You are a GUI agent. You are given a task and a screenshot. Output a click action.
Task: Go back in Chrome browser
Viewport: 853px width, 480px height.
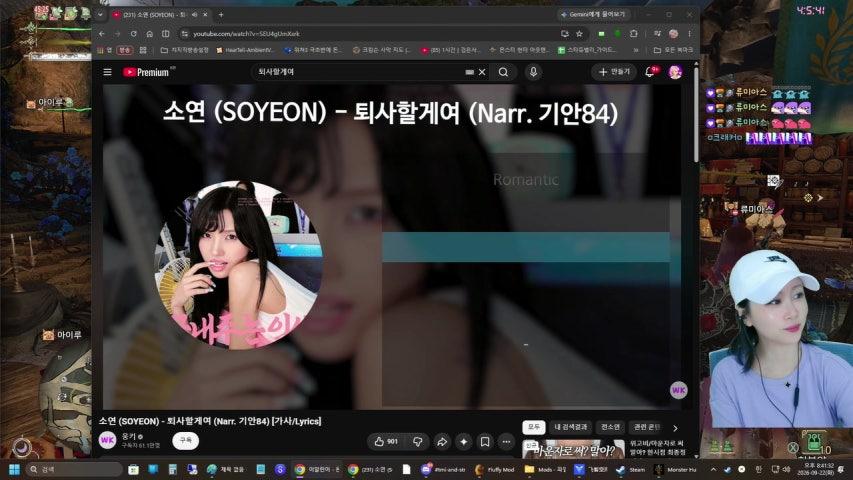click(102, 34)
